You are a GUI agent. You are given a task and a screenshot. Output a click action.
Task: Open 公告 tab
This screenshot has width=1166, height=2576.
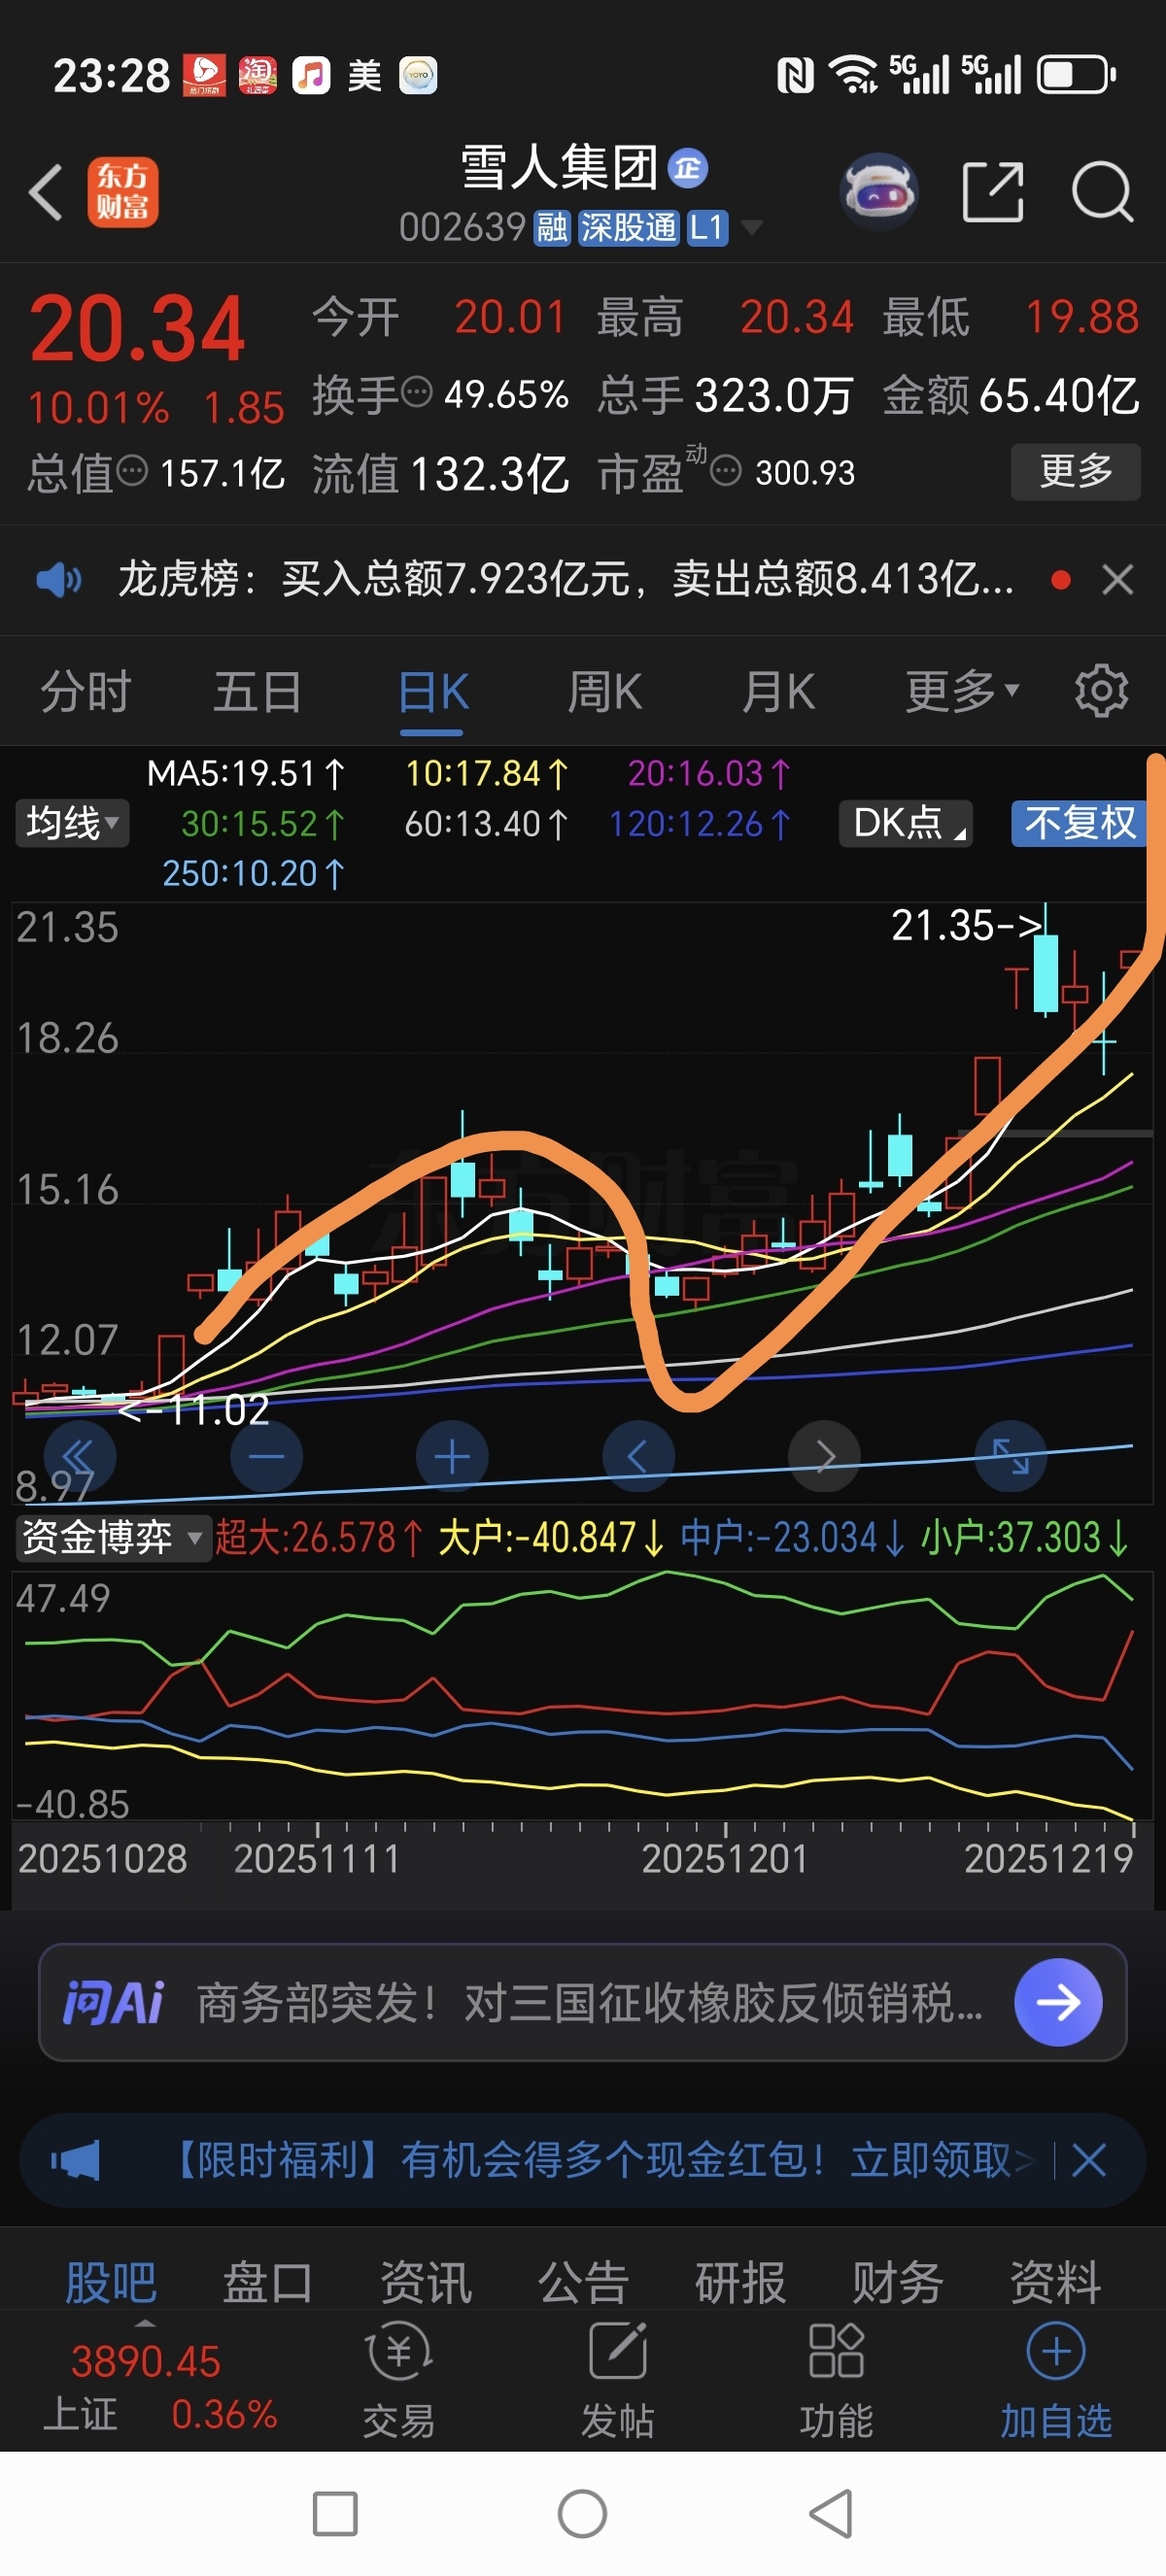tap(583, 2283)
